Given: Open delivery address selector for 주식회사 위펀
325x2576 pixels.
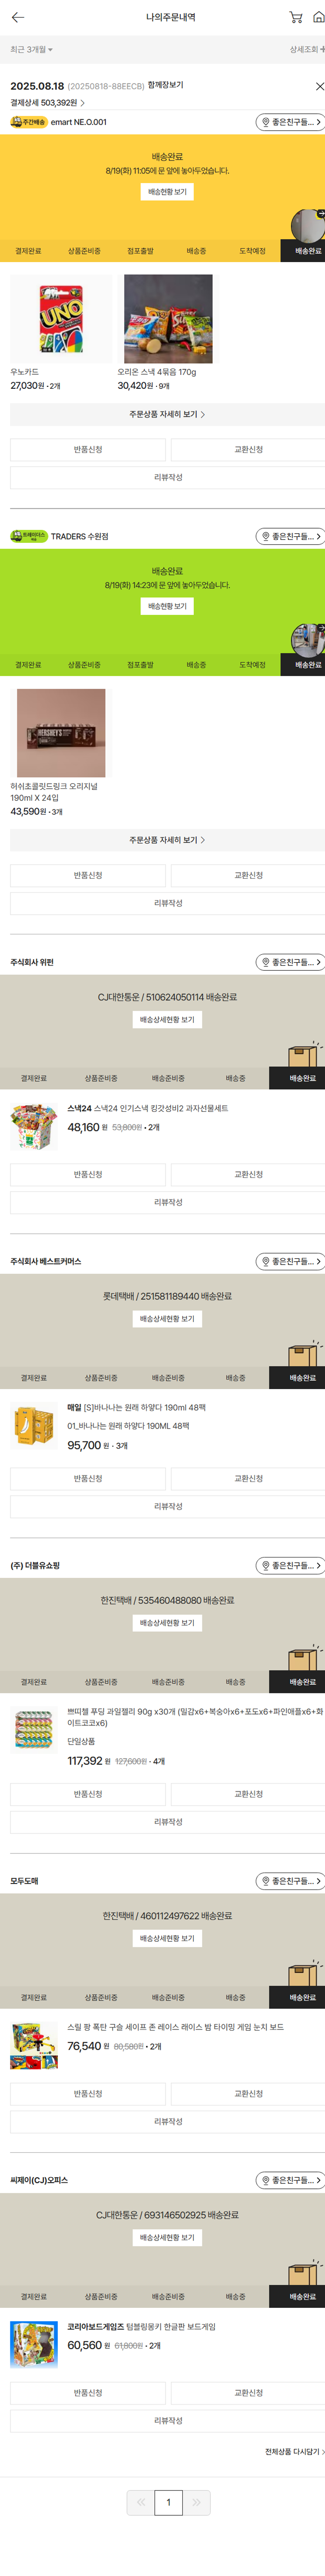Looking at the screenshot, I should (x=290, y=962).
